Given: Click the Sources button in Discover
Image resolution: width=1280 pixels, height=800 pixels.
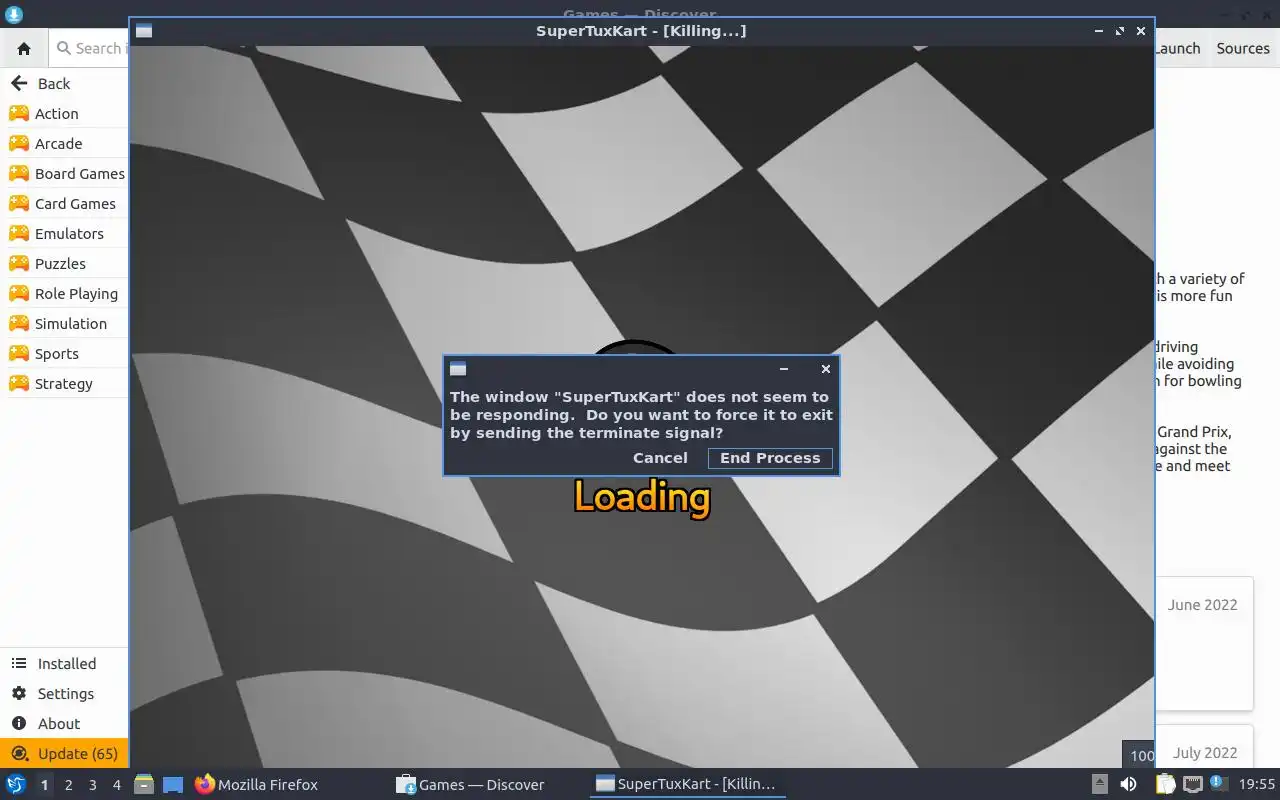Looking at the screenshot, I should [1243, 48].
